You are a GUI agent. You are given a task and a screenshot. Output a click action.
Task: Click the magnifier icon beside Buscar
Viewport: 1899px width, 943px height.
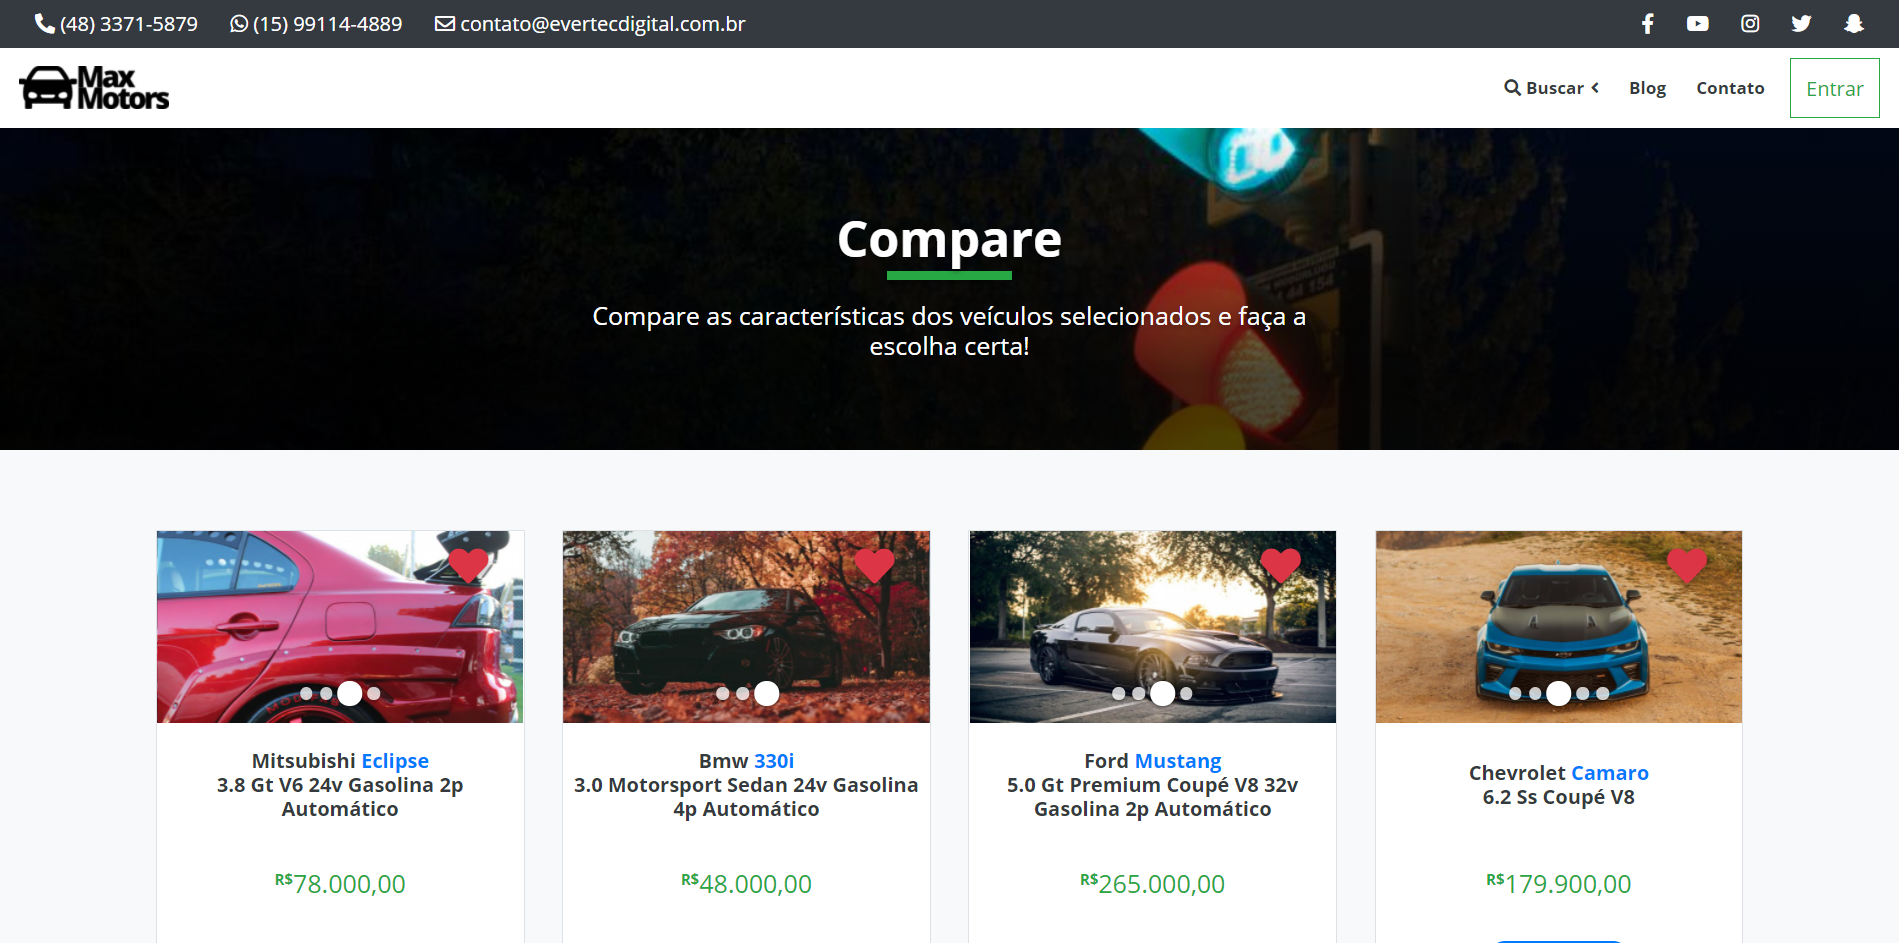tap(1512, 88)
